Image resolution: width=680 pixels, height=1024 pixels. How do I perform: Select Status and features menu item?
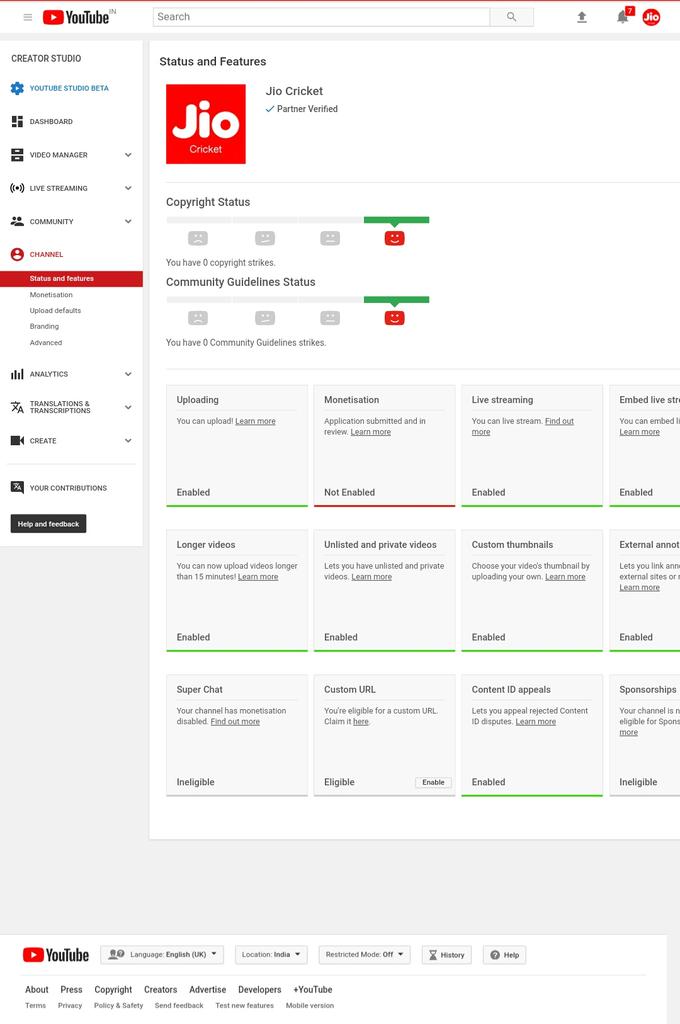[71, 279]
